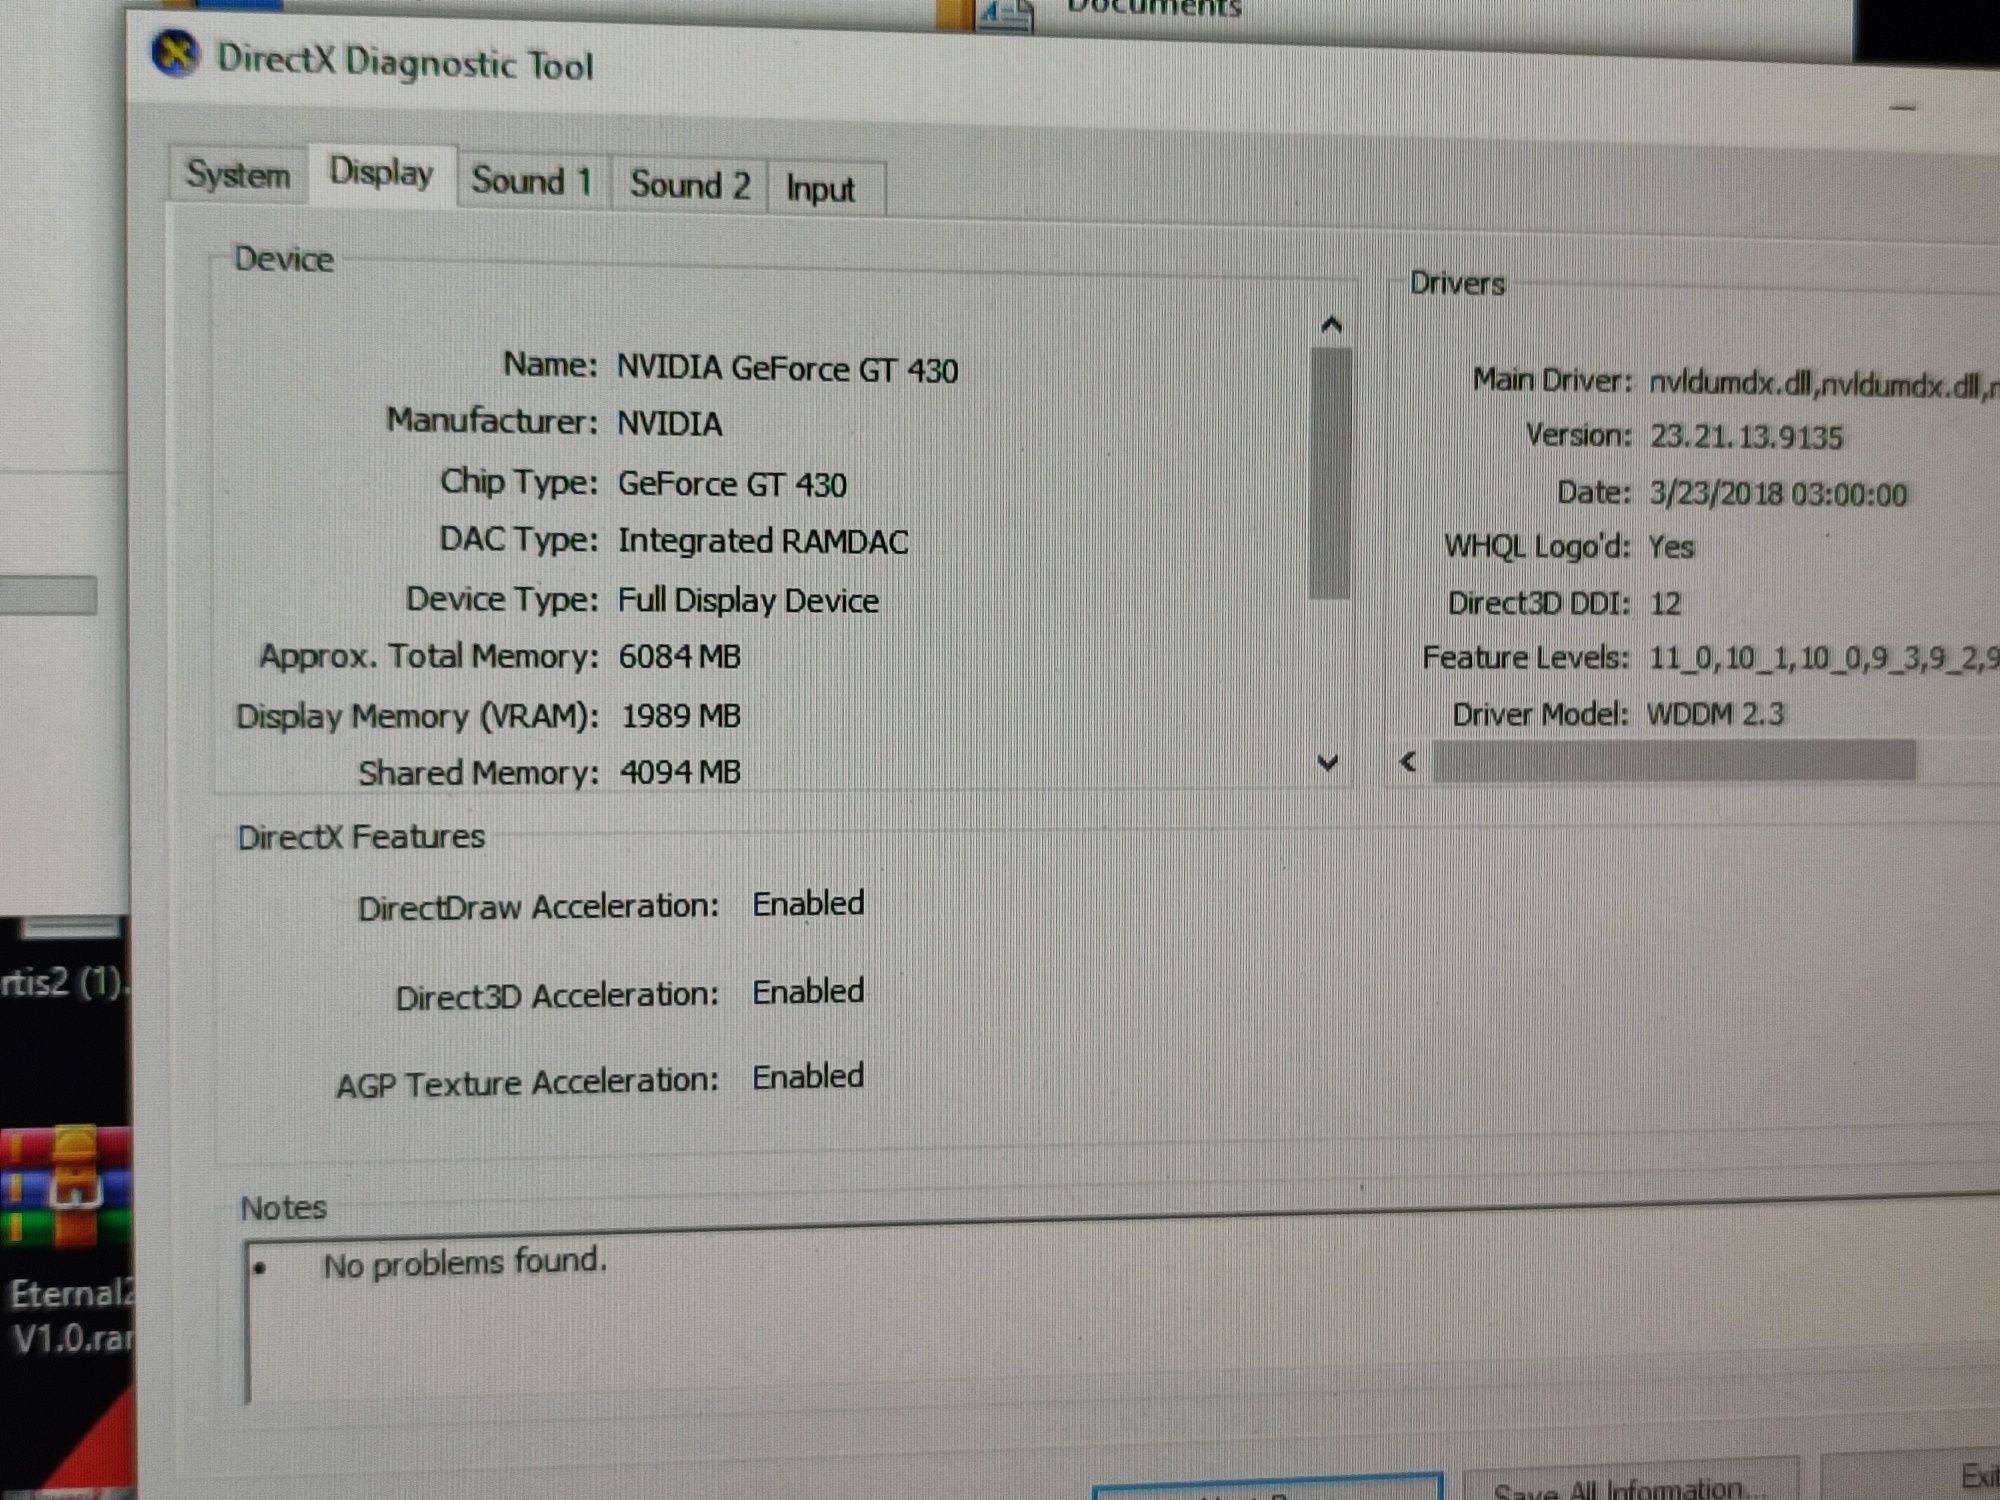Click the WHQL Logo'd value Yes

click(1671, 547)
